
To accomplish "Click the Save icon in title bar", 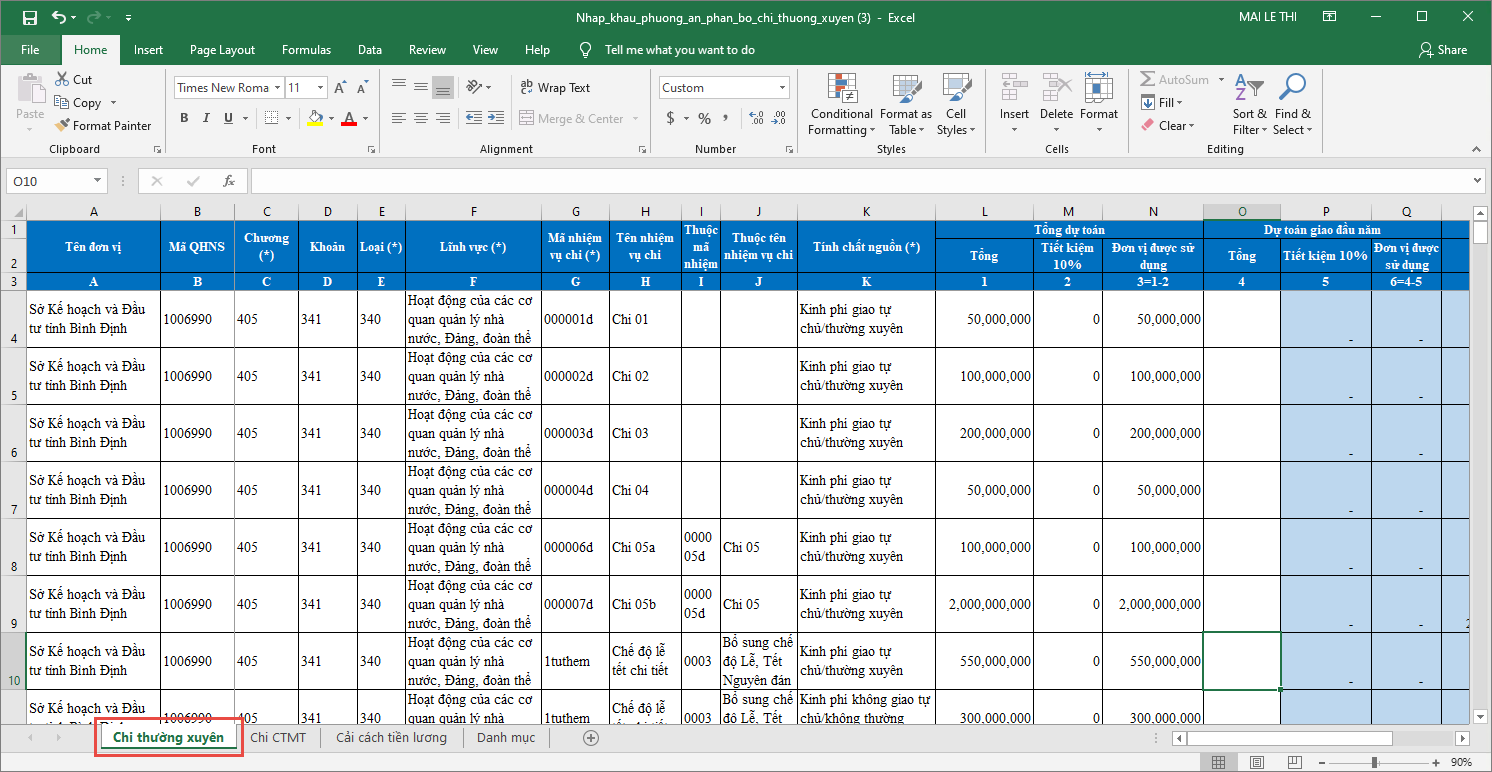I will point(30,17).
